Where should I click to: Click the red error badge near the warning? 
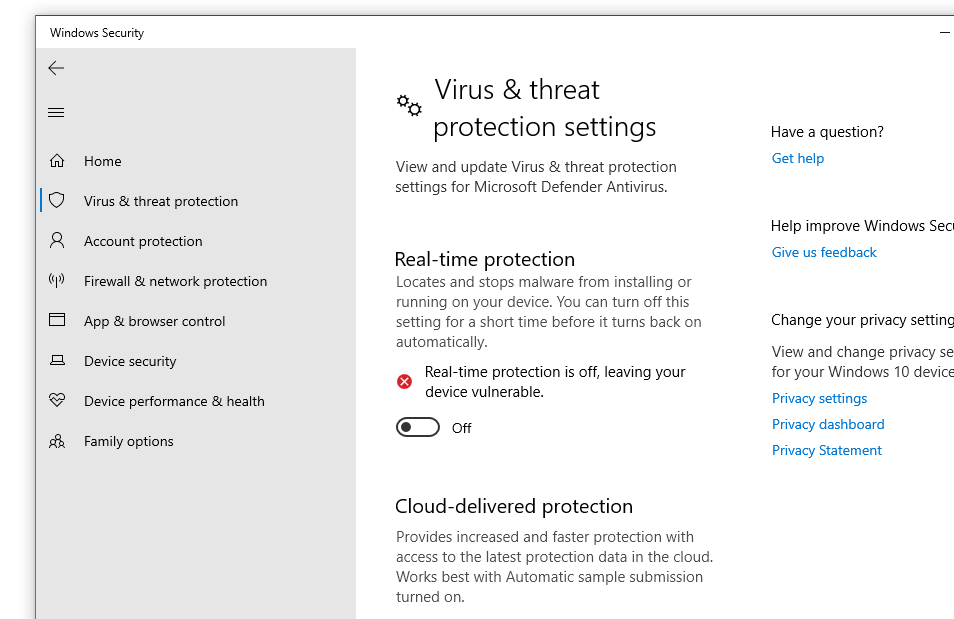click(x=404, y=381)
